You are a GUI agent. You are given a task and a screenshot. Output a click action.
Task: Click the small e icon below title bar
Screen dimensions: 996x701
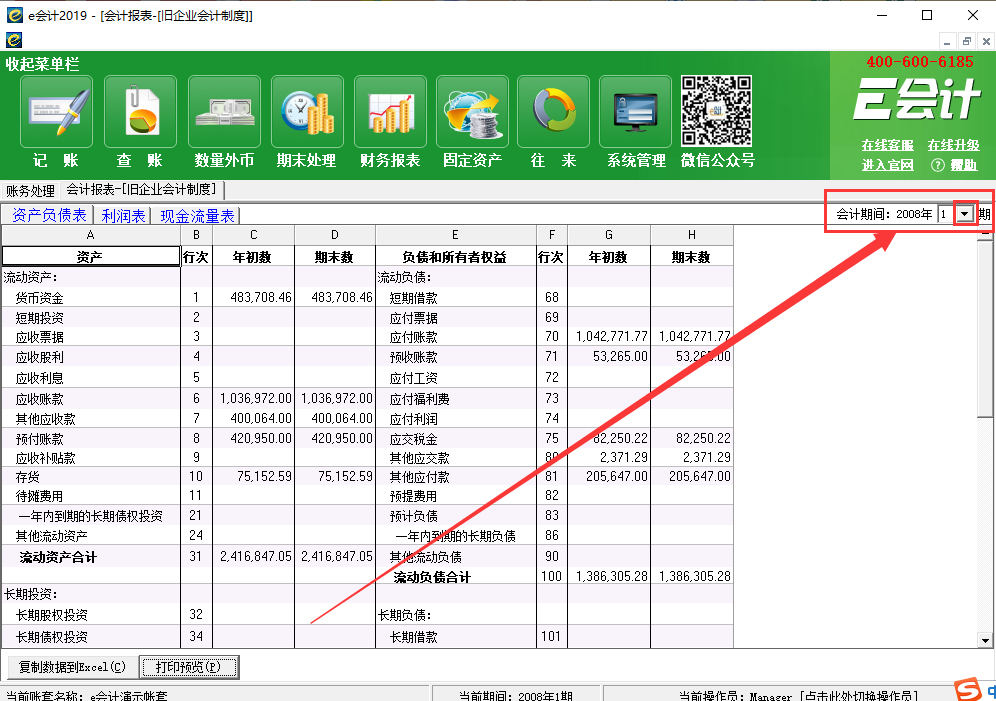click(x=14, y=39)
